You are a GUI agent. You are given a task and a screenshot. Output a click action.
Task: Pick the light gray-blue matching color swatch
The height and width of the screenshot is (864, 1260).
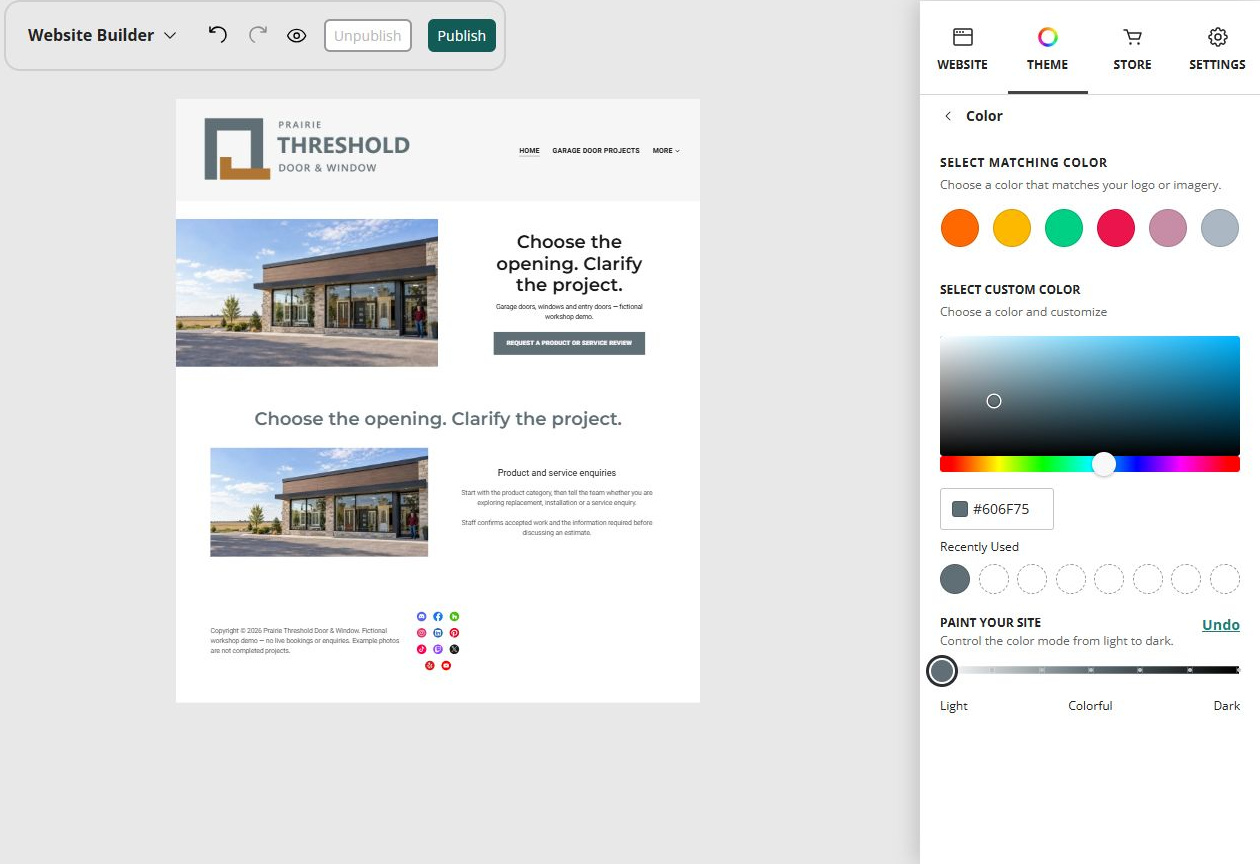pos(1220,228)
